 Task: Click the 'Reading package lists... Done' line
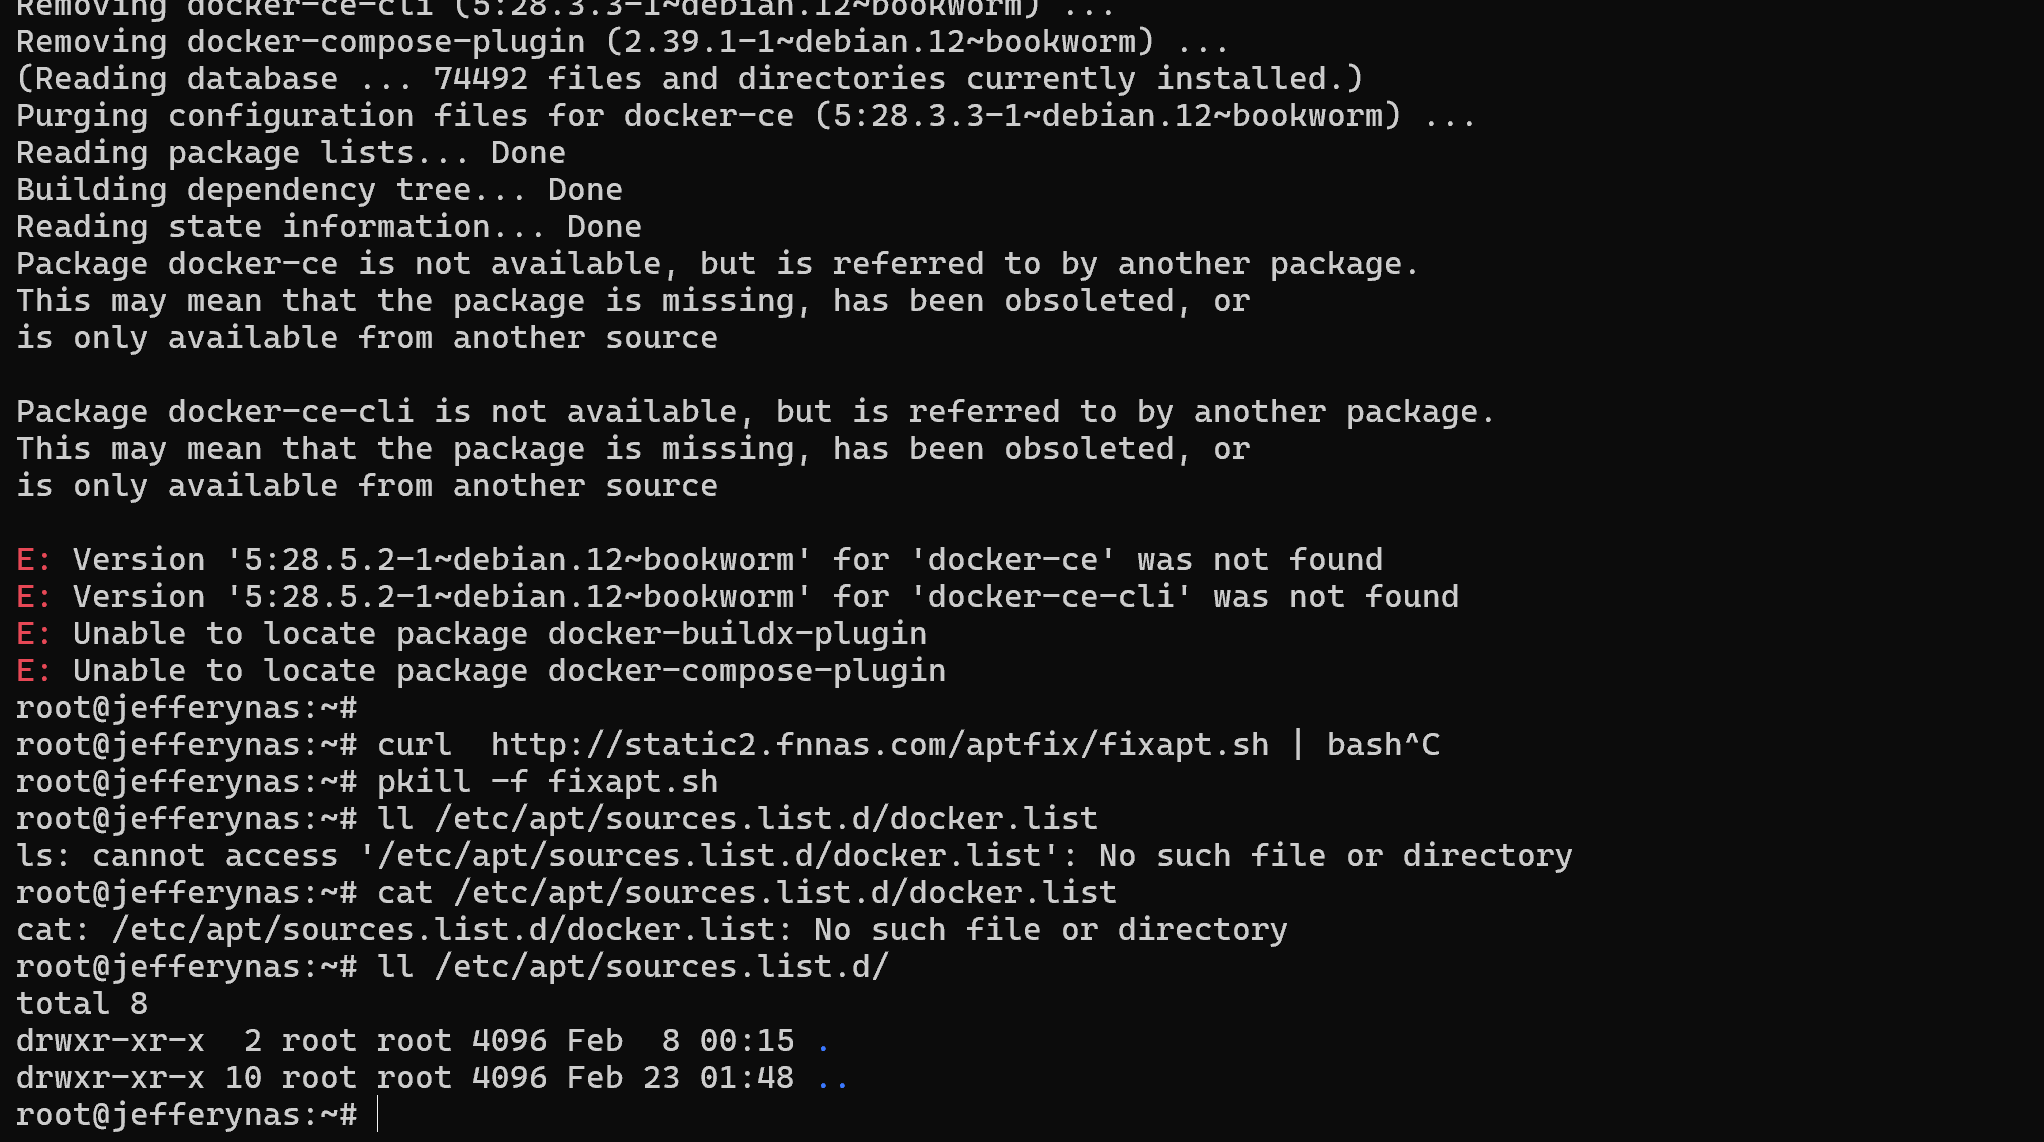(290, 153)
